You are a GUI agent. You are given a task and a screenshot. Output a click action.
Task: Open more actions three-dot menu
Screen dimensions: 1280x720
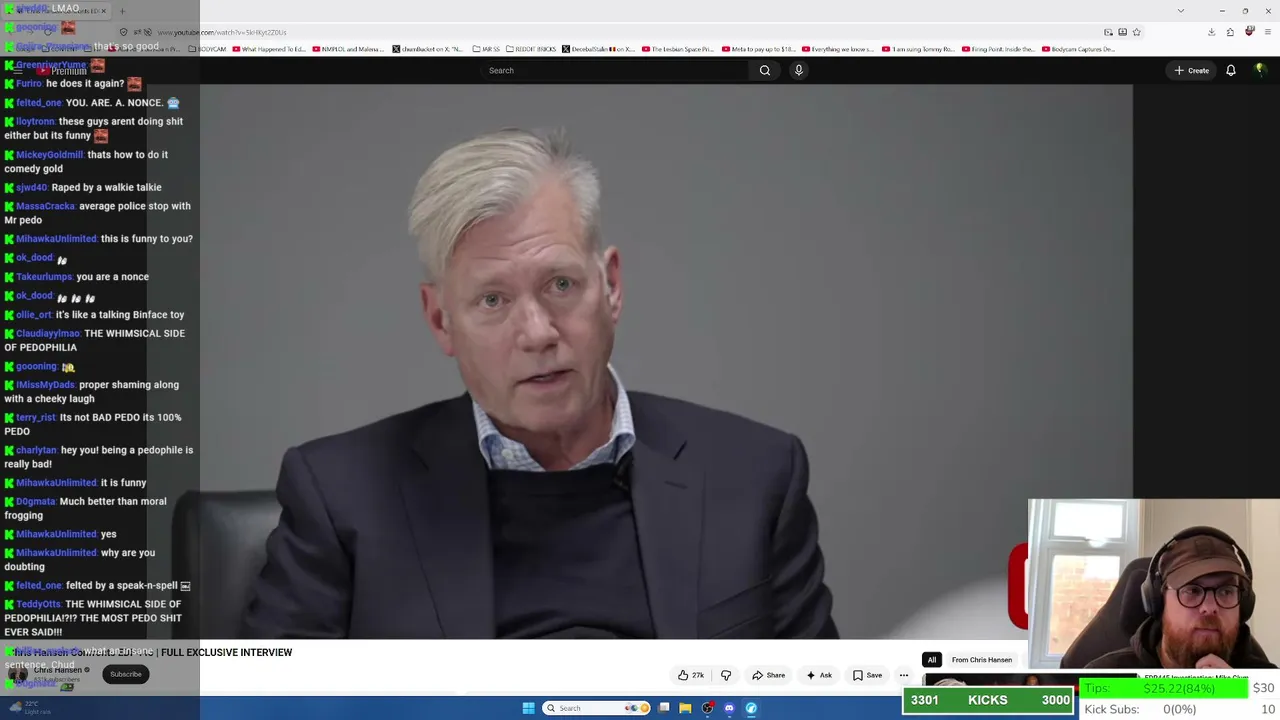[904, 675]
